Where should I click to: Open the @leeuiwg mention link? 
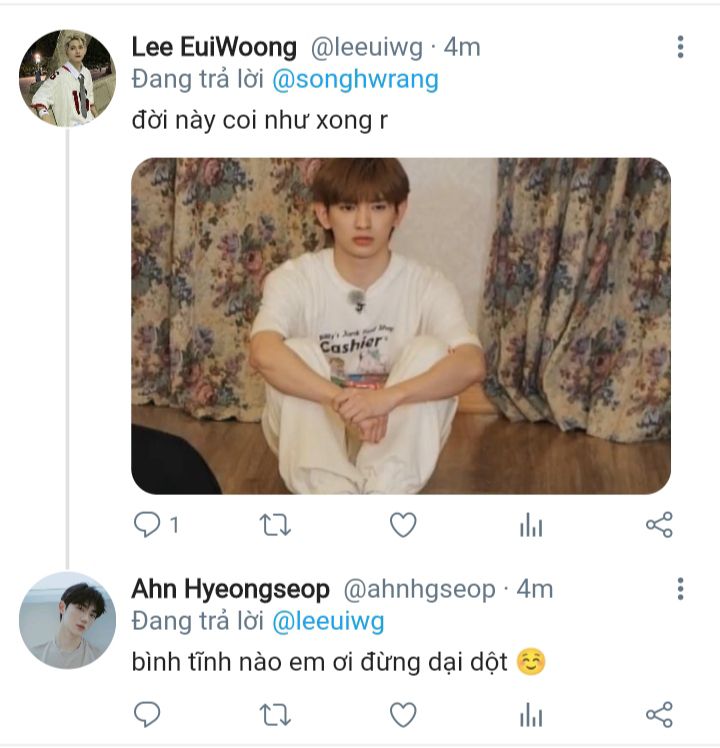pos(328,622)
